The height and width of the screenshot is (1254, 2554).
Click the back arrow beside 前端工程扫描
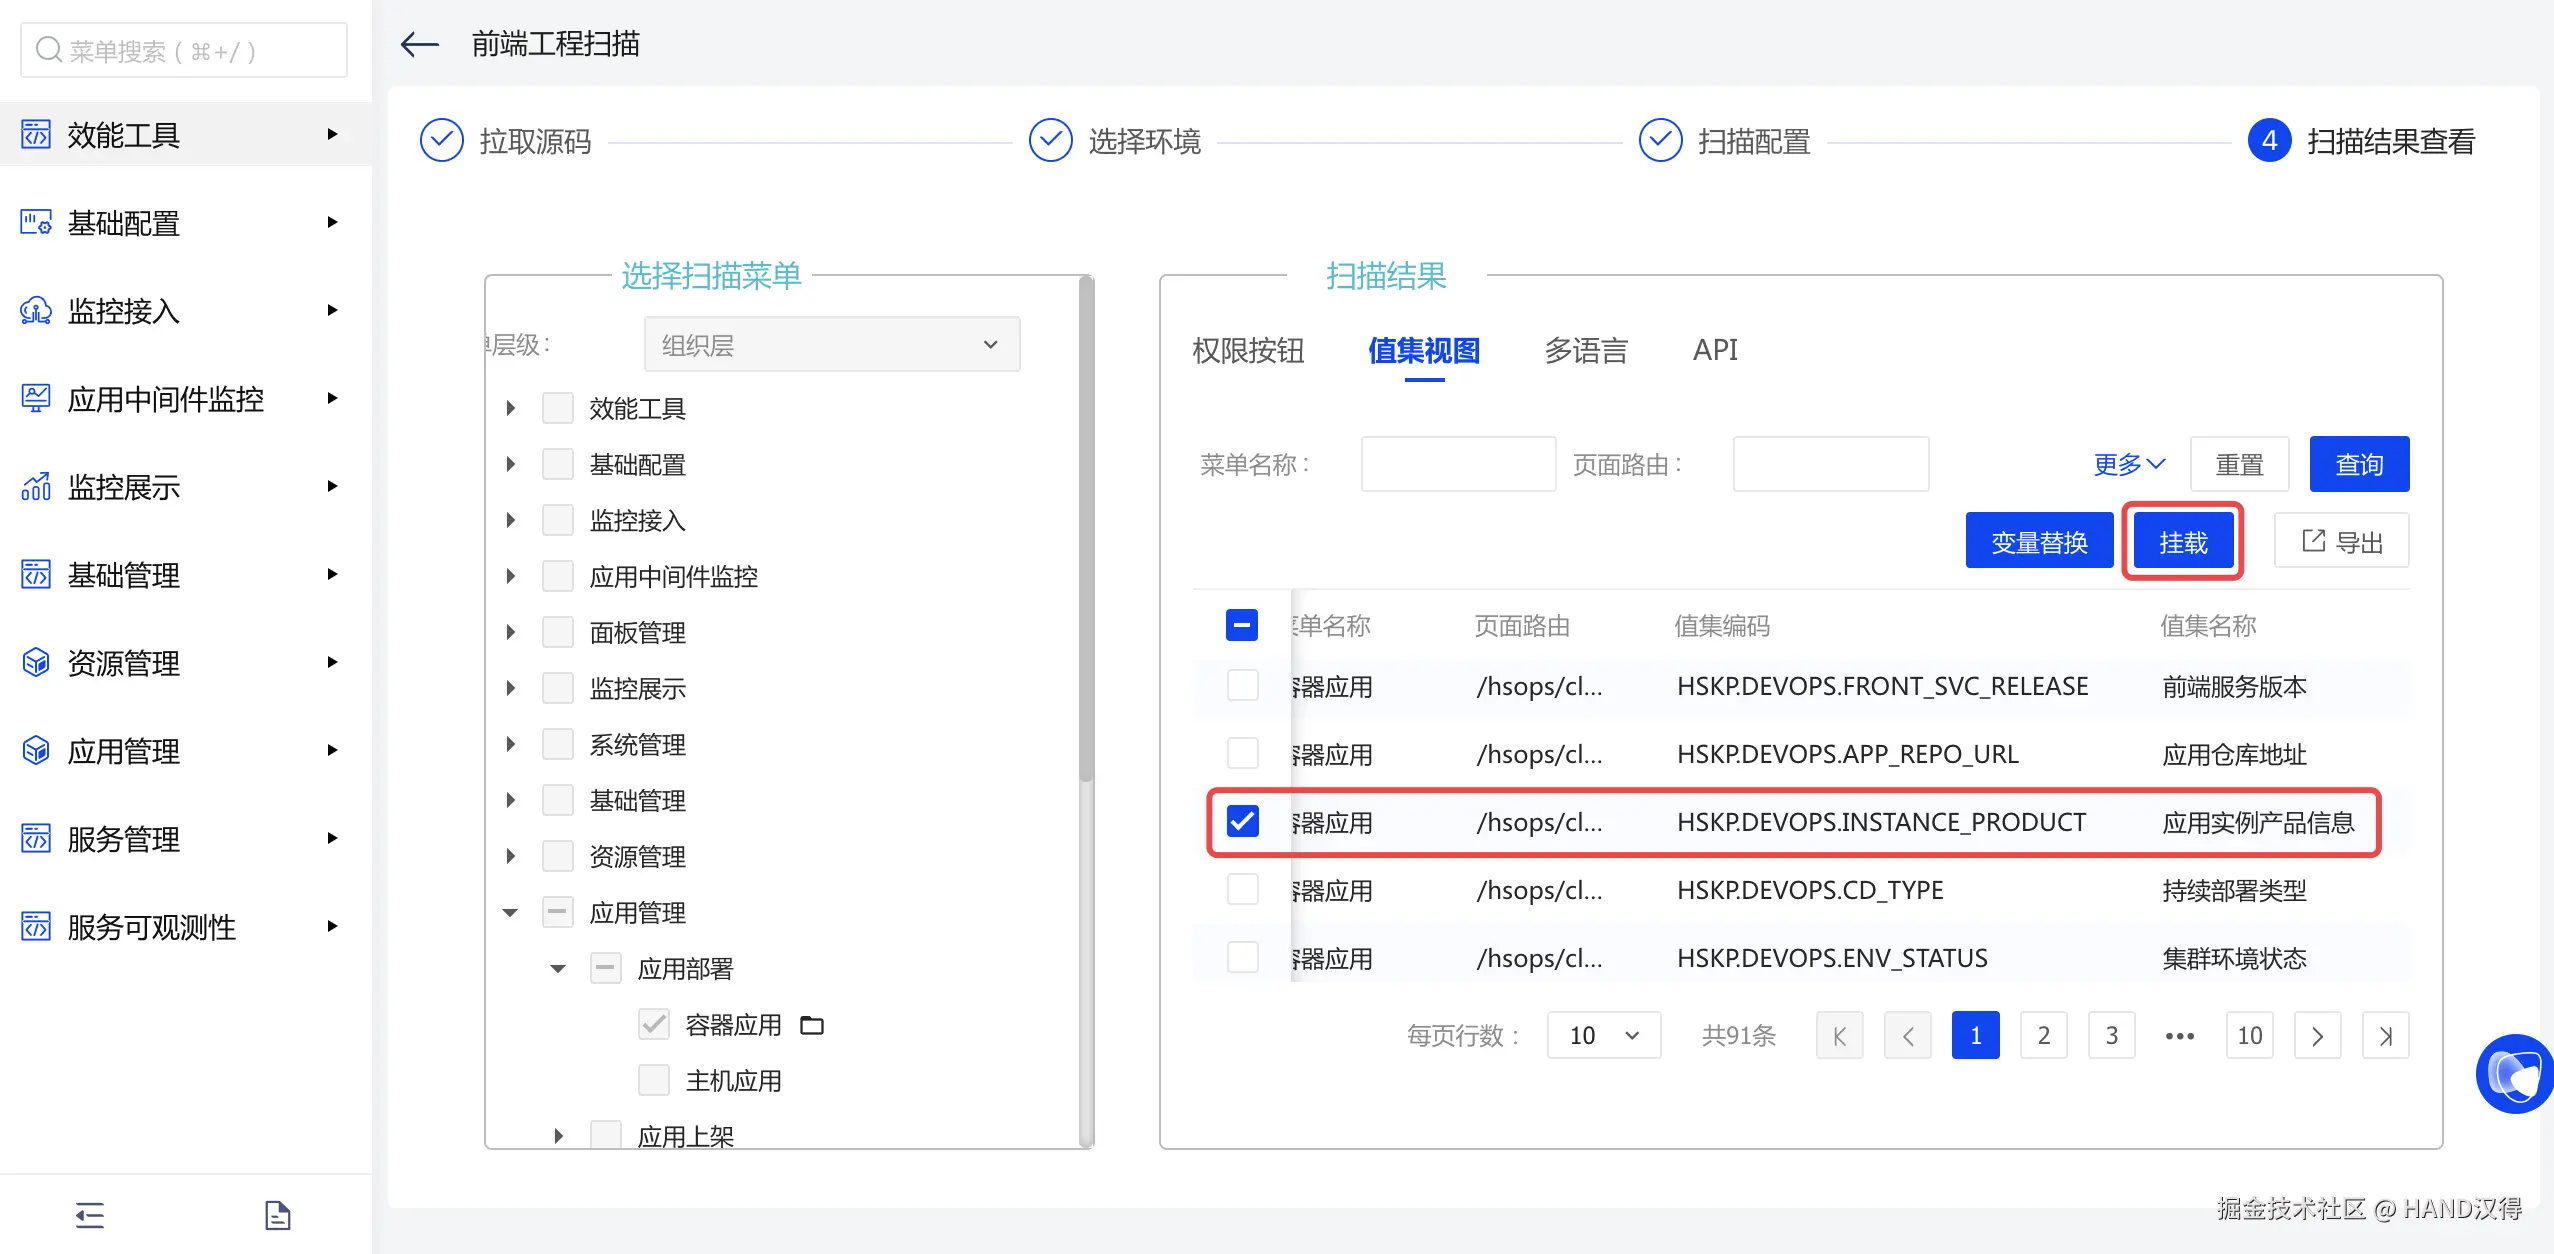(420, 44)
